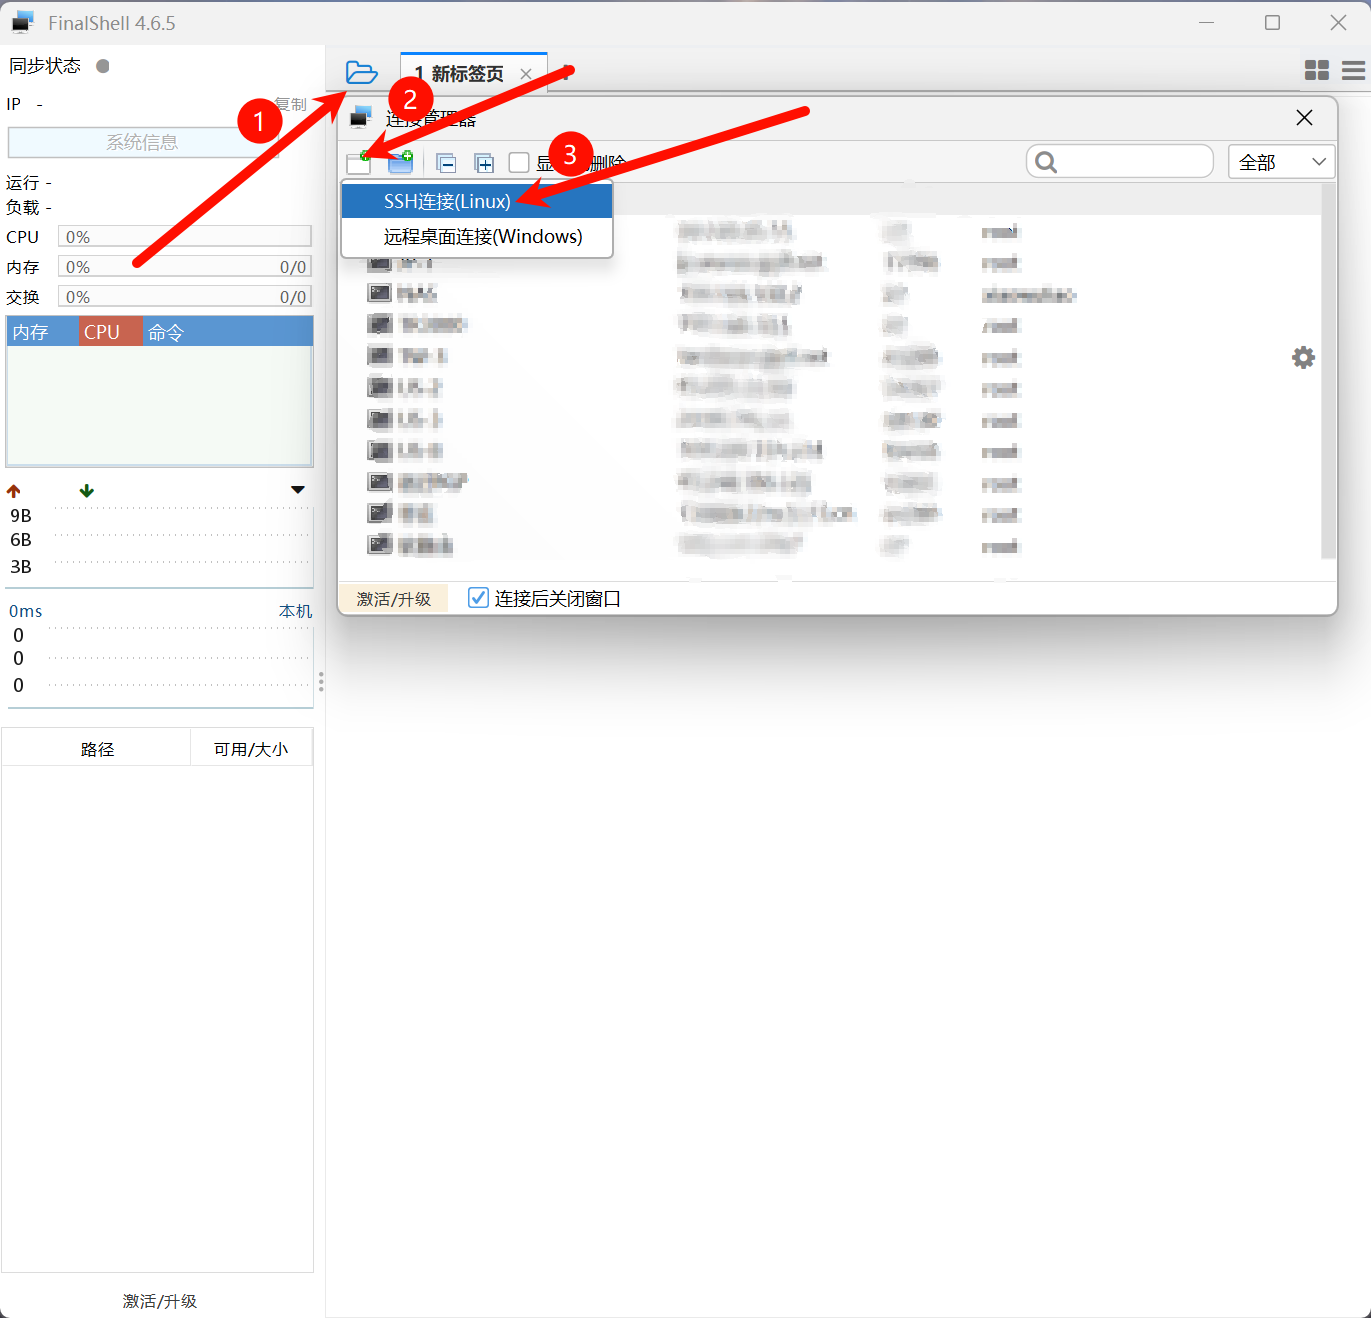
Task: Expand all connection folders
Action: point(484,163)
